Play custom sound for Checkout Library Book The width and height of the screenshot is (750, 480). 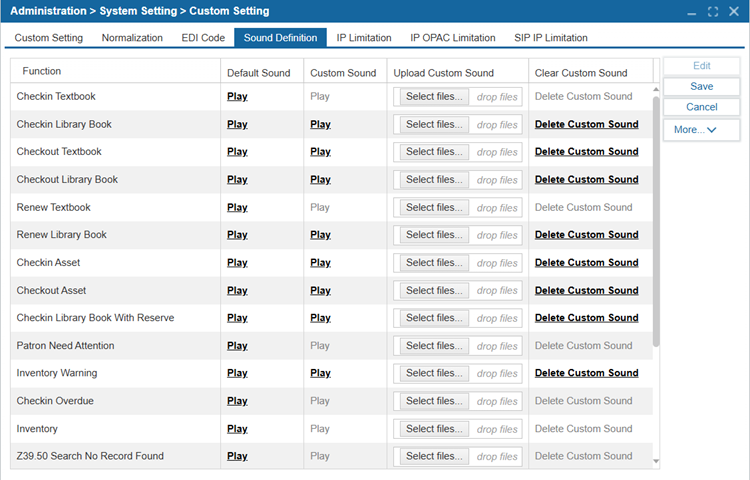coord(320,180)
